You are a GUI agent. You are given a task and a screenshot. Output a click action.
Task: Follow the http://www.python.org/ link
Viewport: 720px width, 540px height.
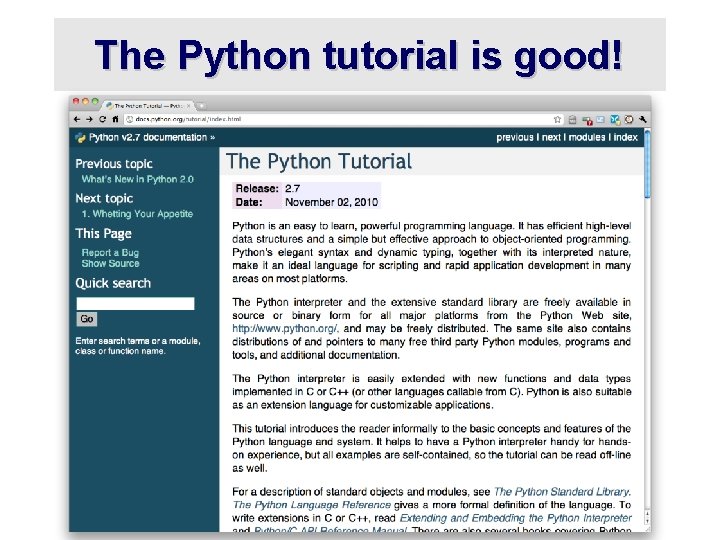(x=285, y=329)
